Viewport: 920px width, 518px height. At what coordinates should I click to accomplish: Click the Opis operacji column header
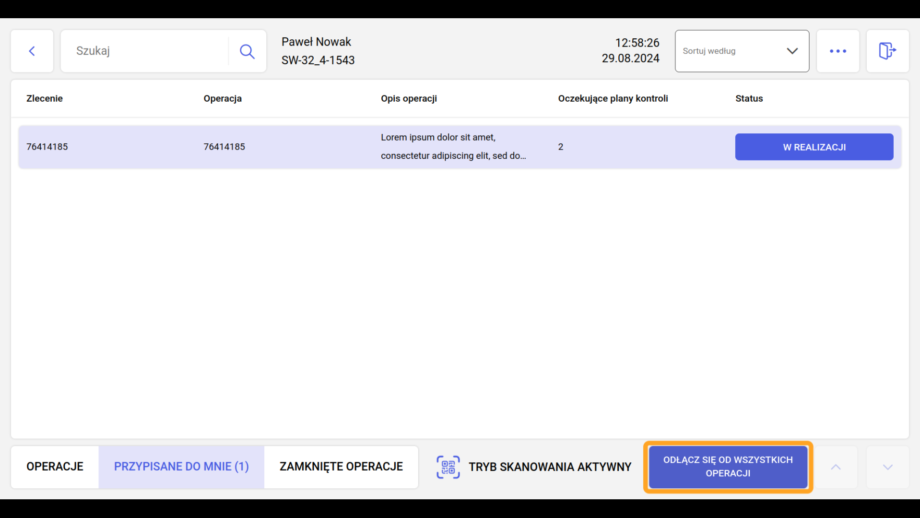(409, 99)
